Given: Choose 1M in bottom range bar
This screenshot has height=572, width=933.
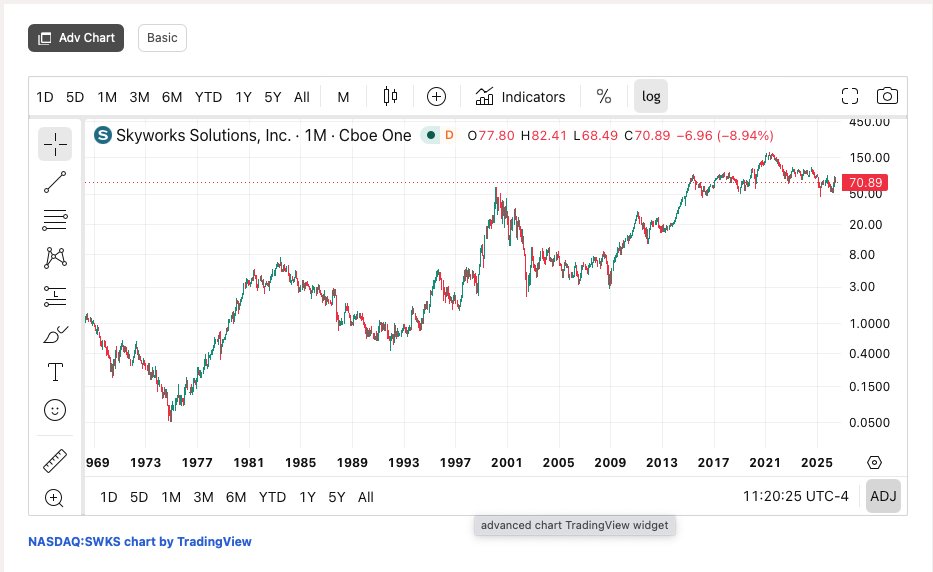Looking at the screenshot, I should (171, 497).
